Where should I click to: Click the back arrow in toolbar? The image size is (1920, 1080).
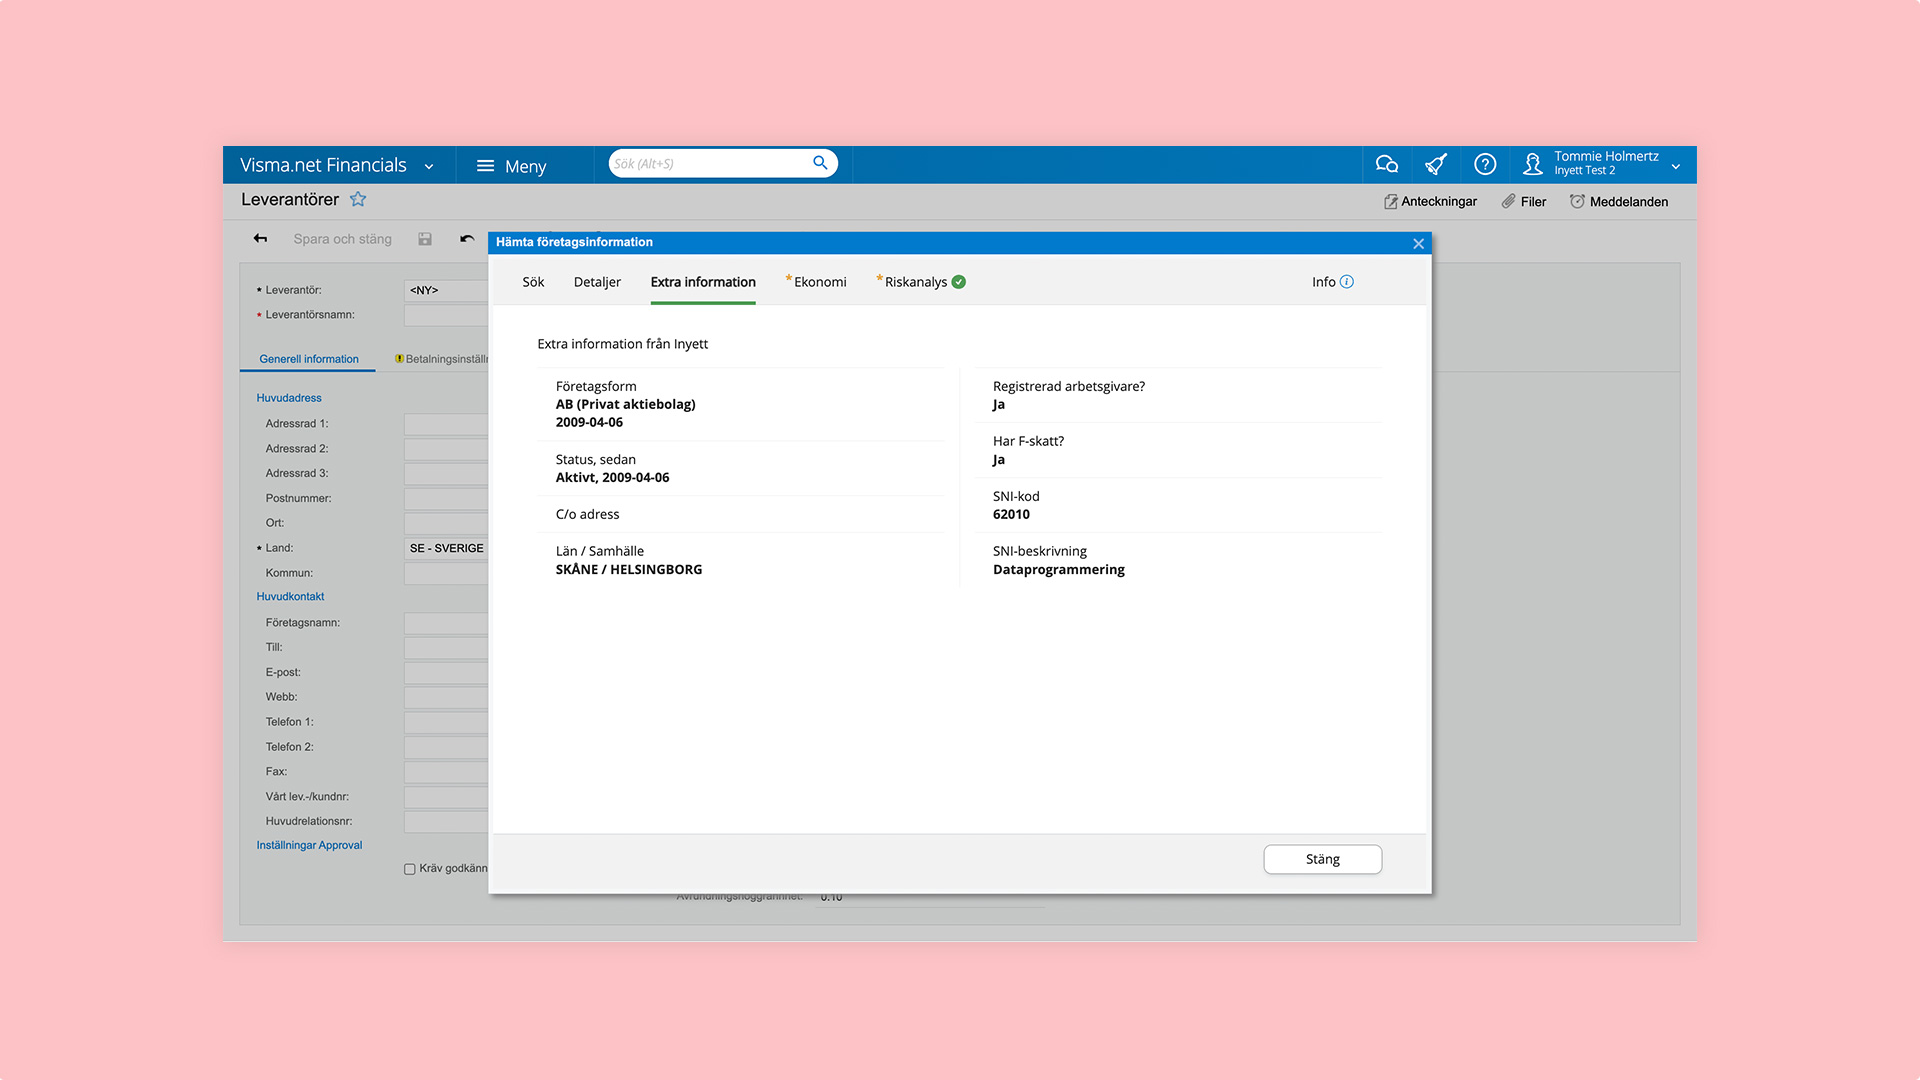pos(260,239)
